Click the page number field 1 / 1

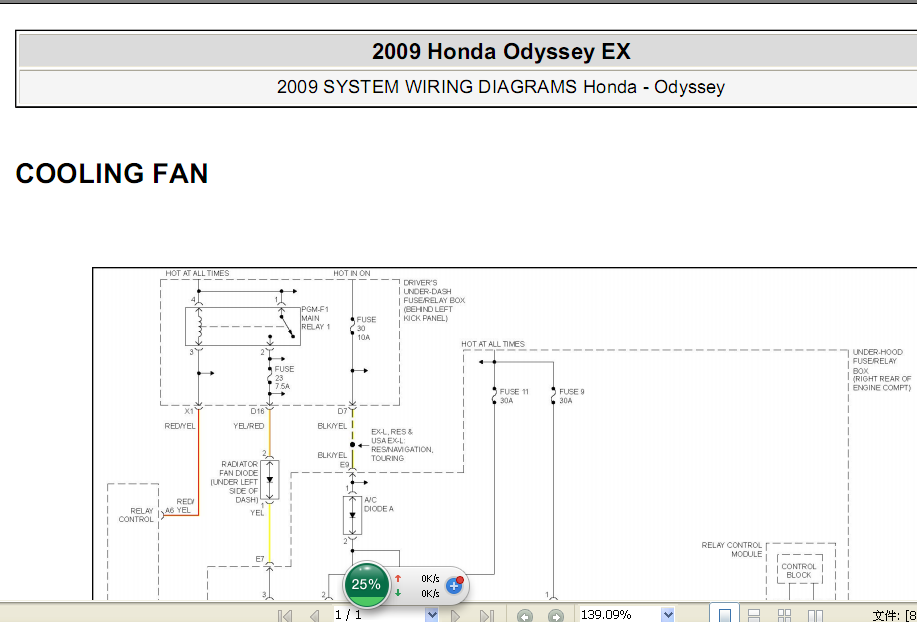click(378, 614)
